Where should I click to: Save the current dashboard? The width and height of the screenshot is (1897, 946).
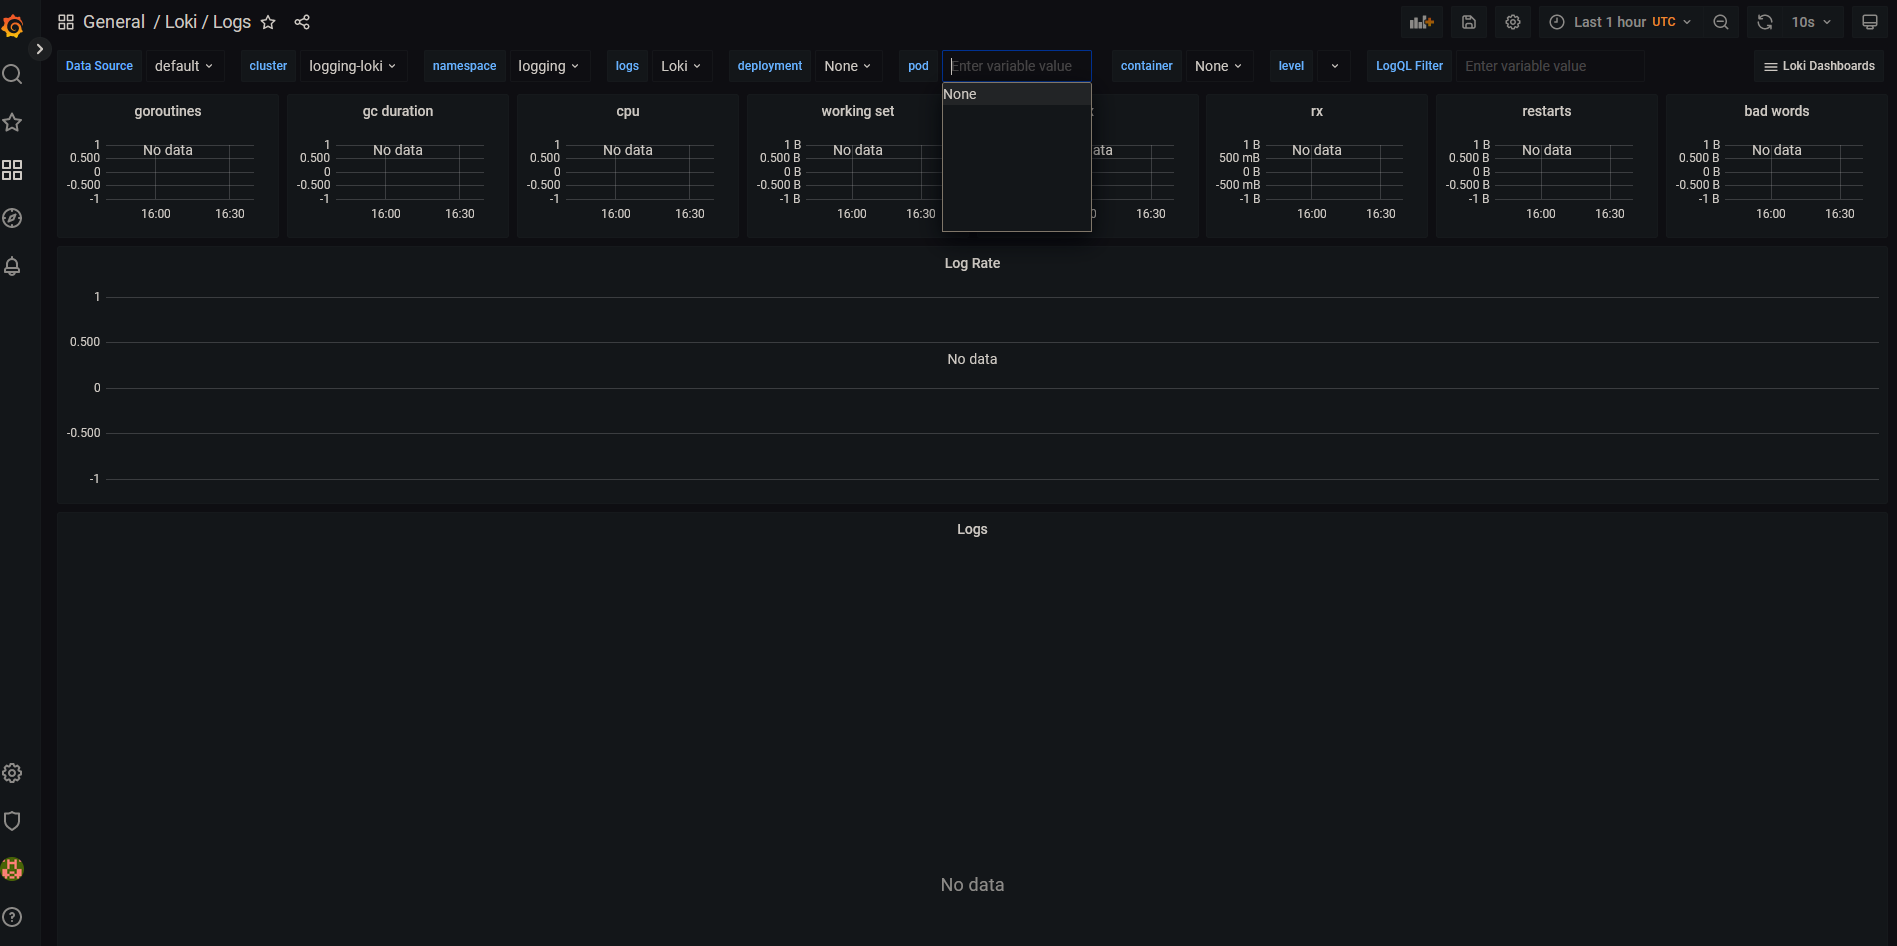[x=1468, y=21]
